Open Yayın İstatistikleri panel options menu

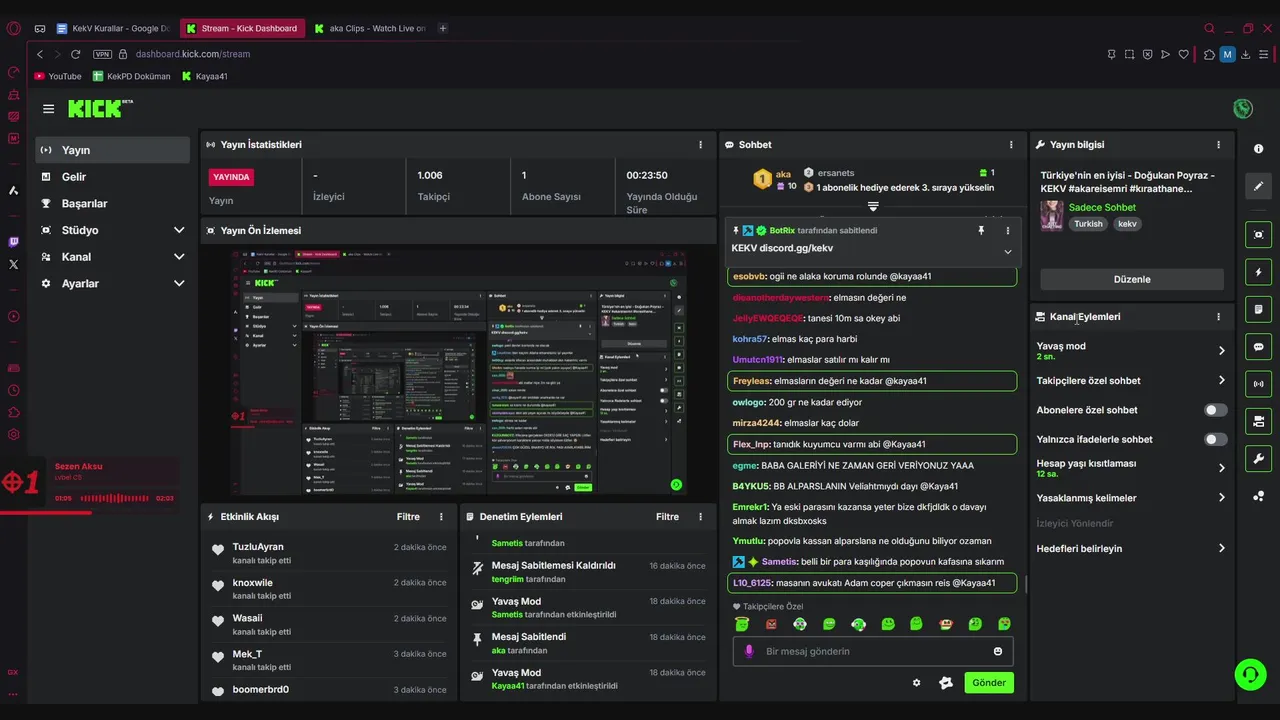point(700,145)
